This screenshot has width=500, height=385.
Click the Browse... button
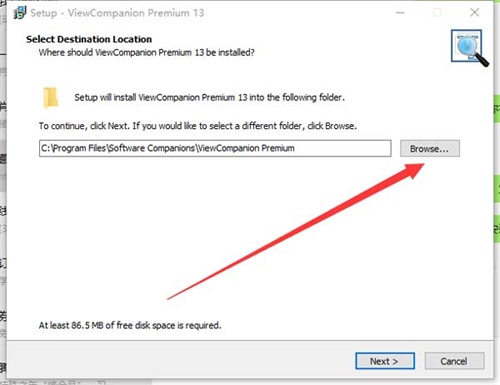430,148
